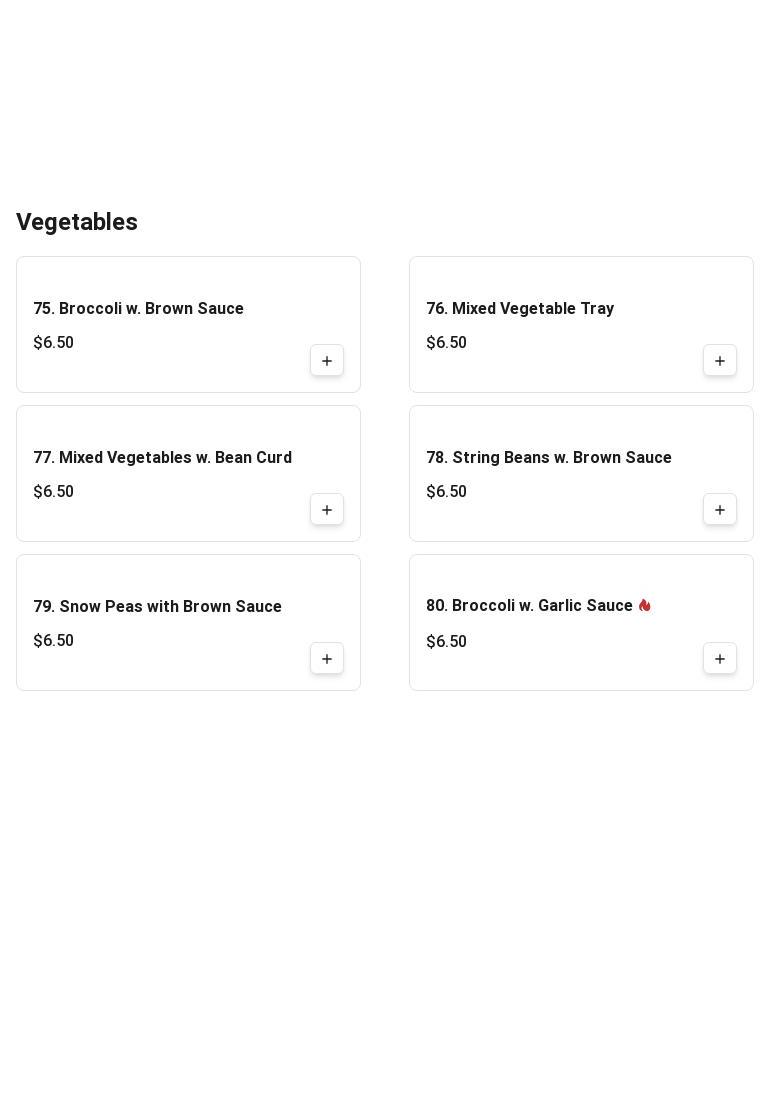Click price of String Beans w. Brown Sauce
770x1111 pixels.
pos(446,492)
